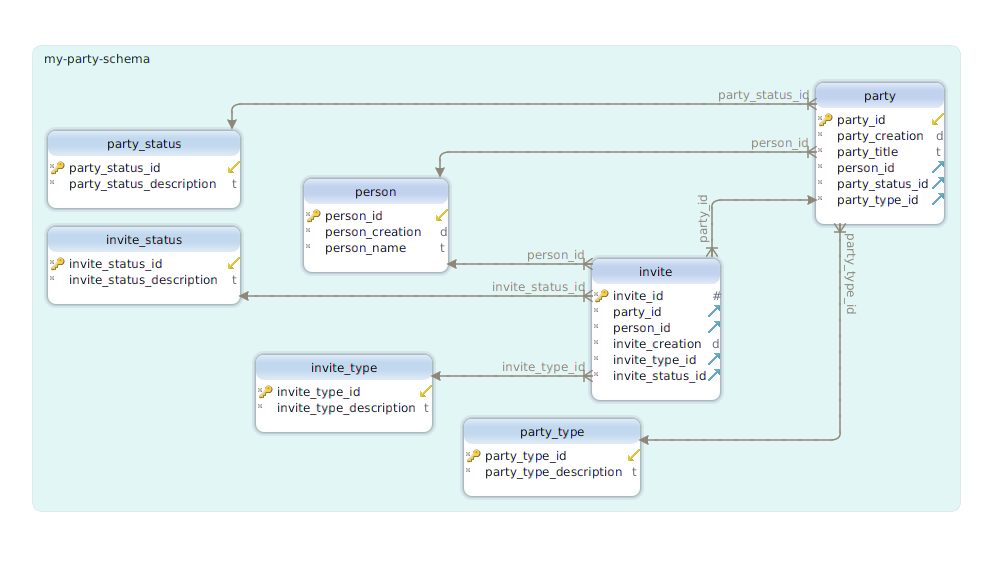Select the my-party-schema title
This screenshot has height=576, width=992.
coord(96,59)
